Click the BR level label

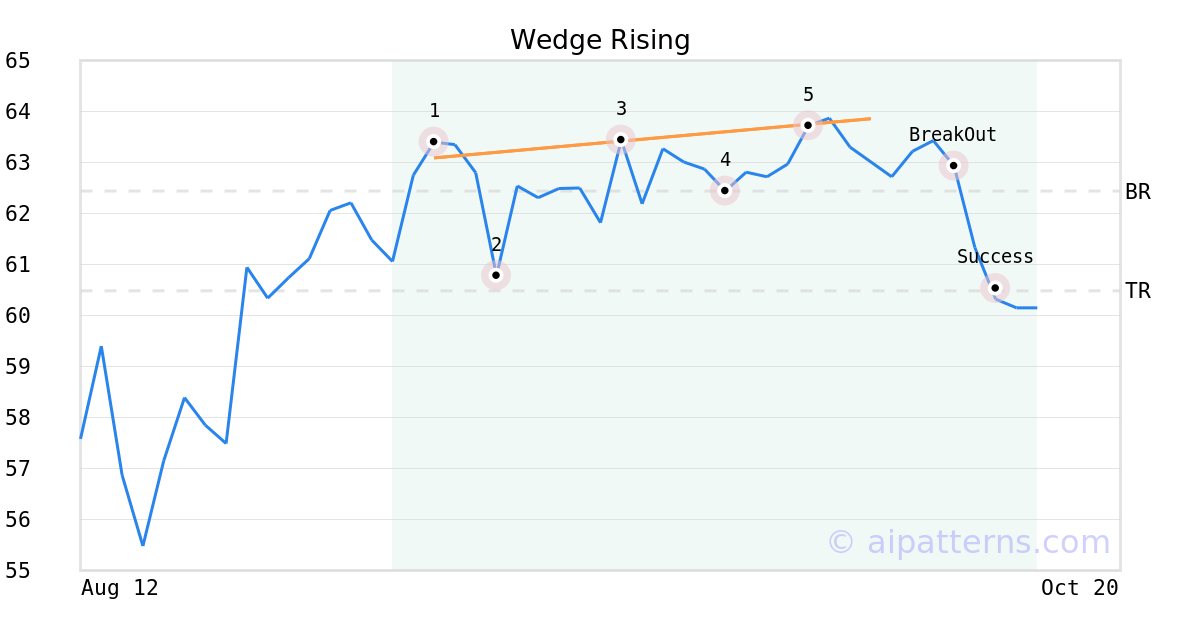[x=1138, y=192]
